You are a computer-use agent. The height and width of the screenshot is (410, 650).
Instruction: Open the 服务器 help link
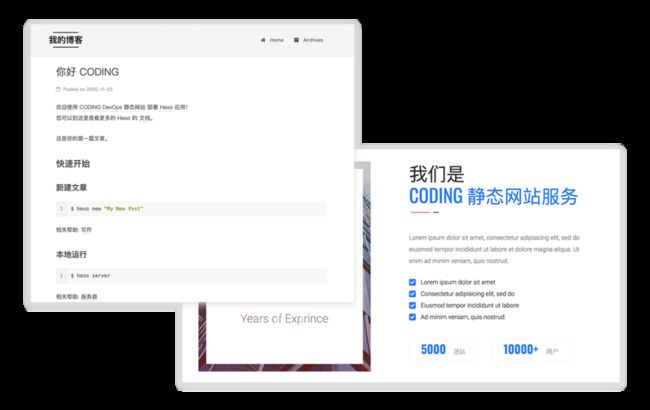click(x=89, y=296)
